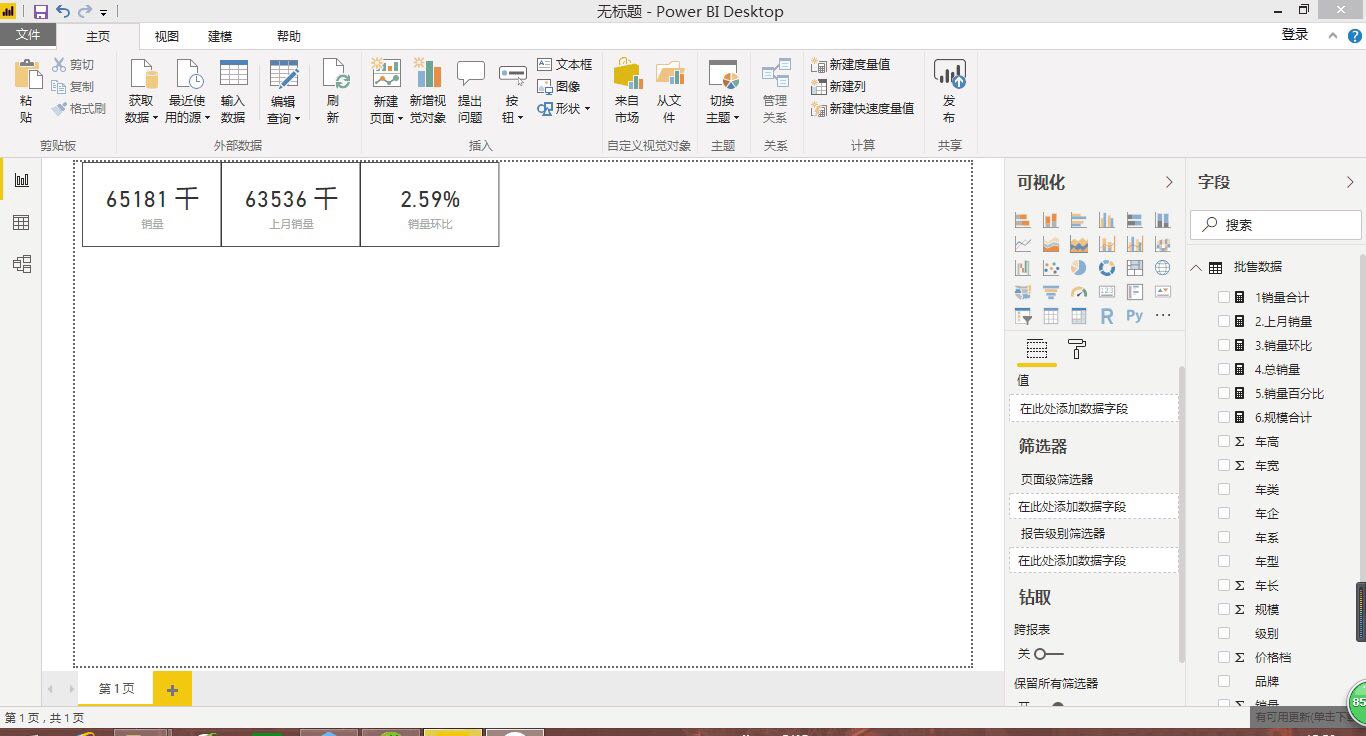Image resolution: width=1366 pixels, height=736 pixels.
Task: Click the 登录 sign-in link
Action: coord(1294,34)
